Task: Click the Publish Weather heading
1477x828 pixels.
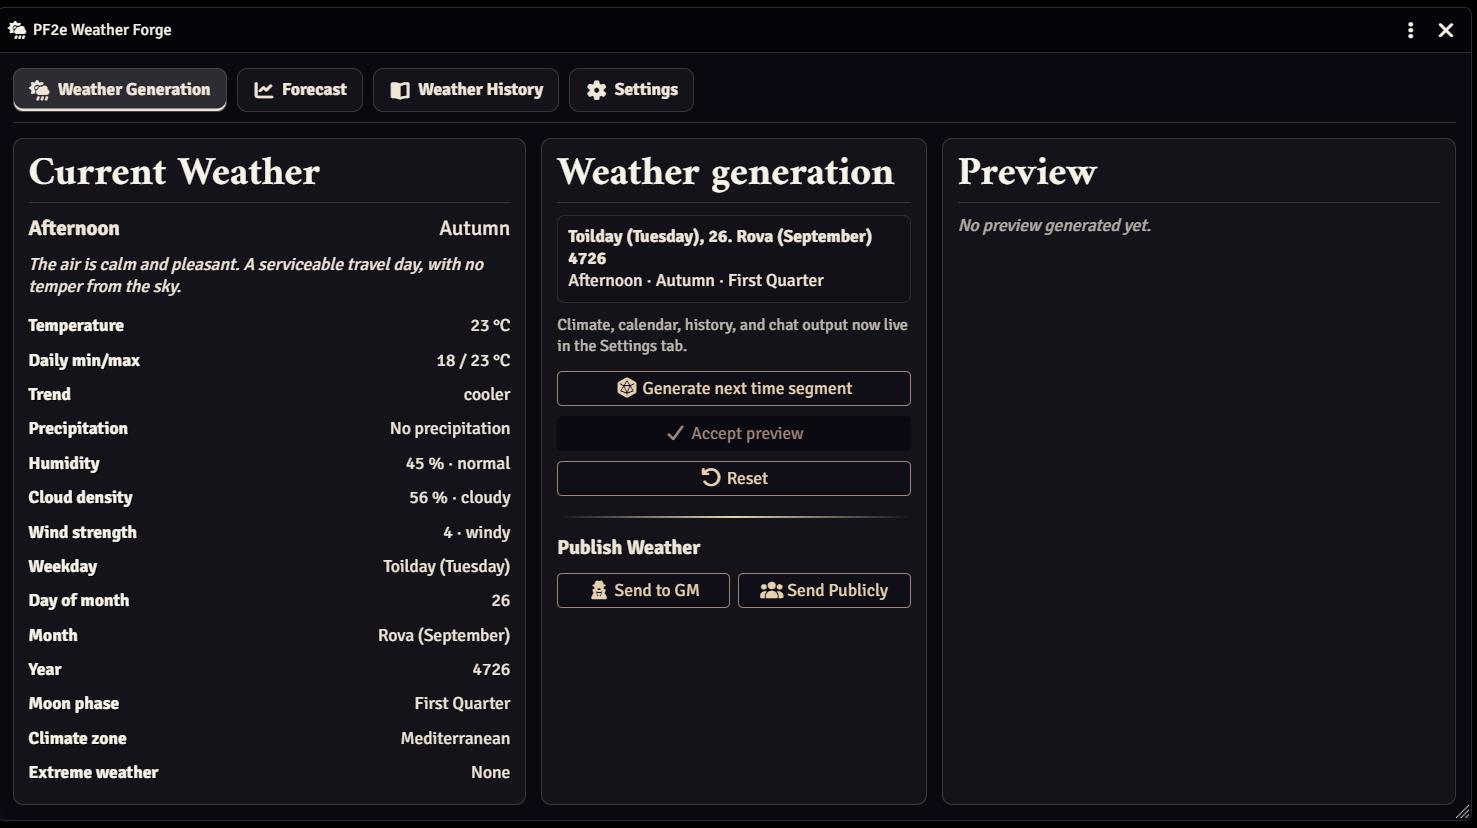Action: click(x=629, y=548)
